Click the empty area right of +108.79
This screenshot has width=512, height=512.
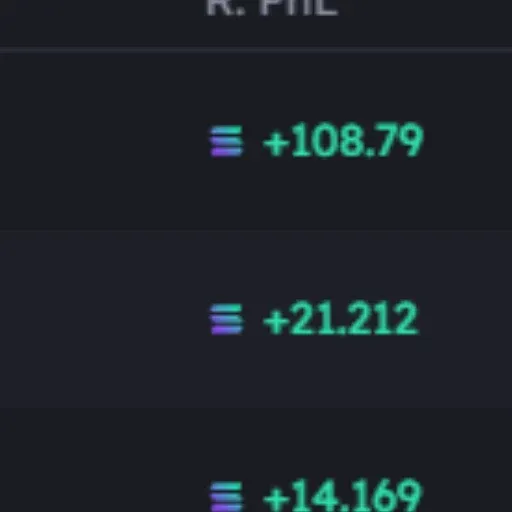pyautogui.click(x=468, y=141)
